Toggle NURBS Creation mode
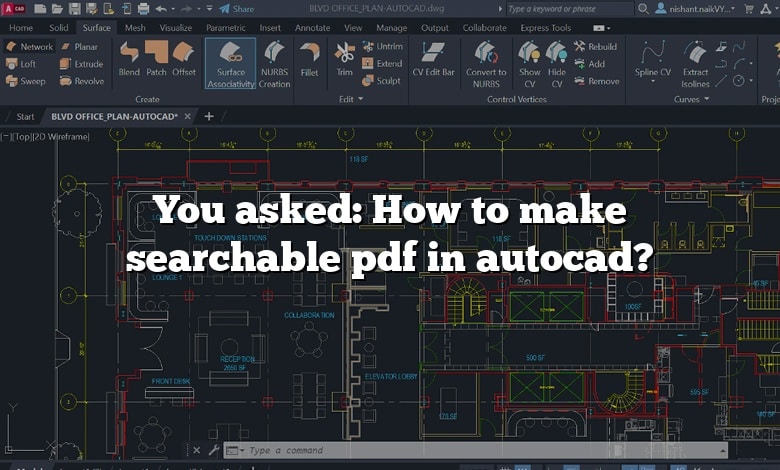Viewport: 780px width, 470px height. click(274, 64)
